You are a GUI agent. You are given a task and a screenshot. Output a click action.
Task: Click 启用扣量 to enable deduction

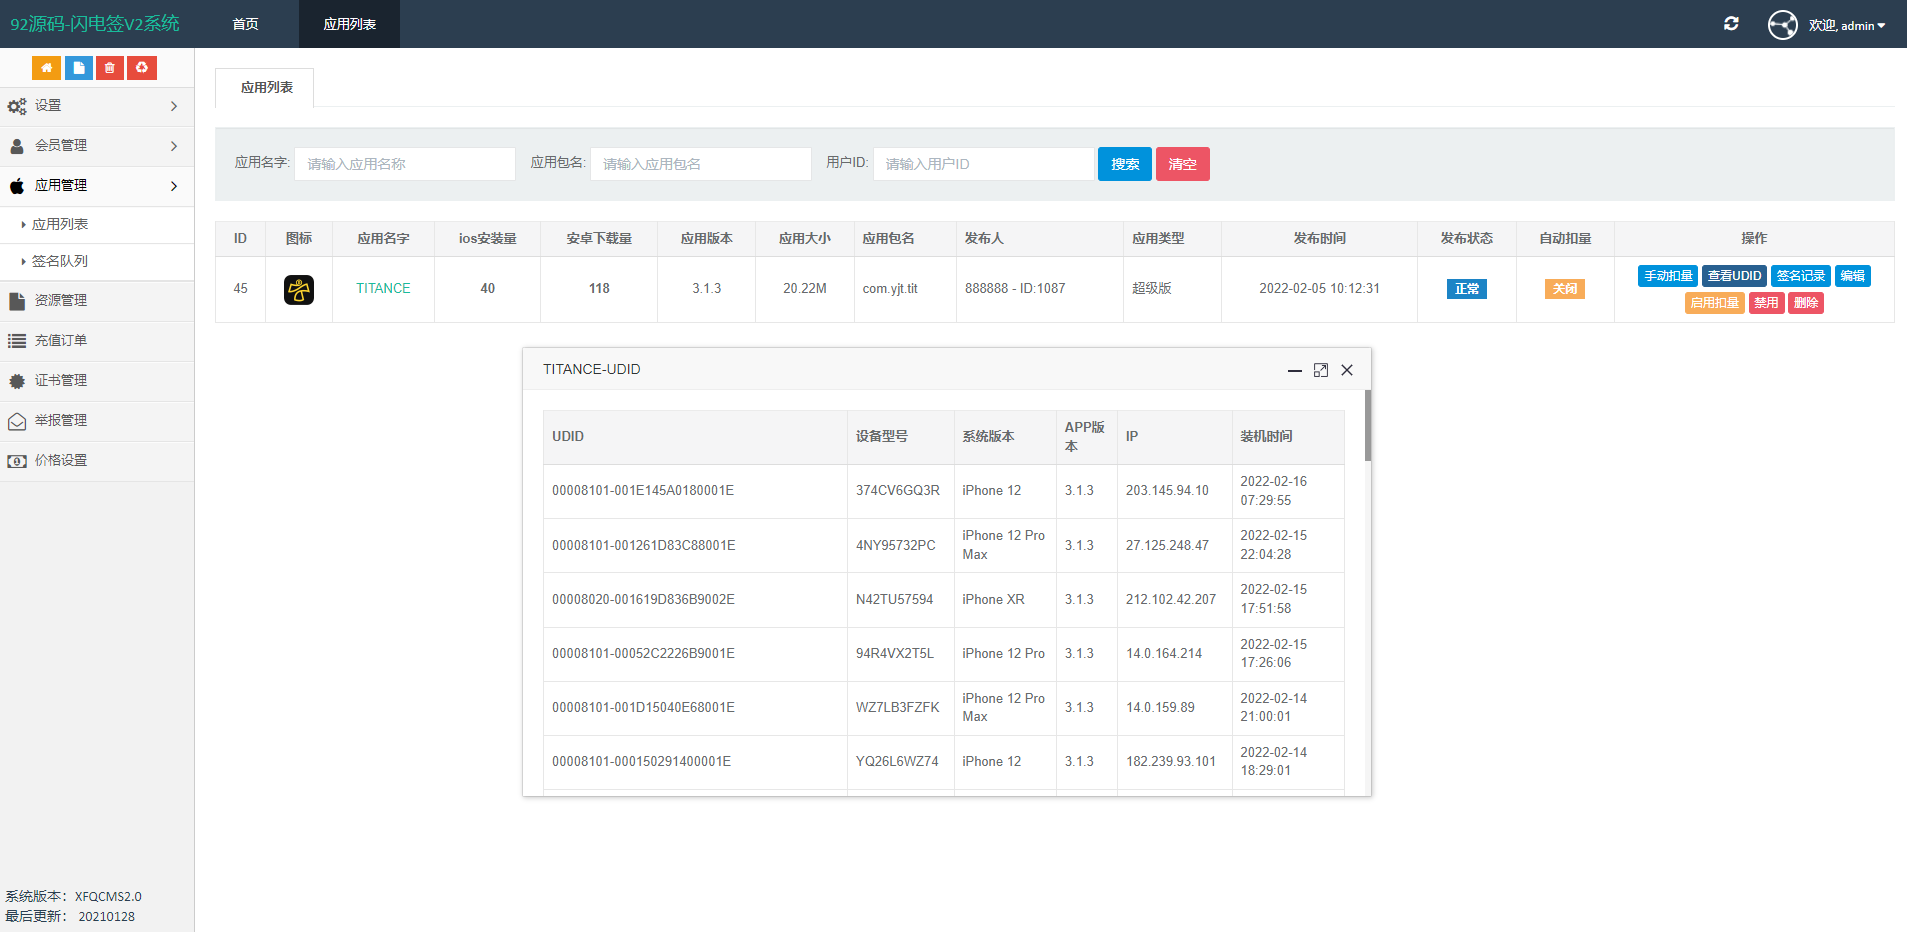click(x=1714, y=303)
